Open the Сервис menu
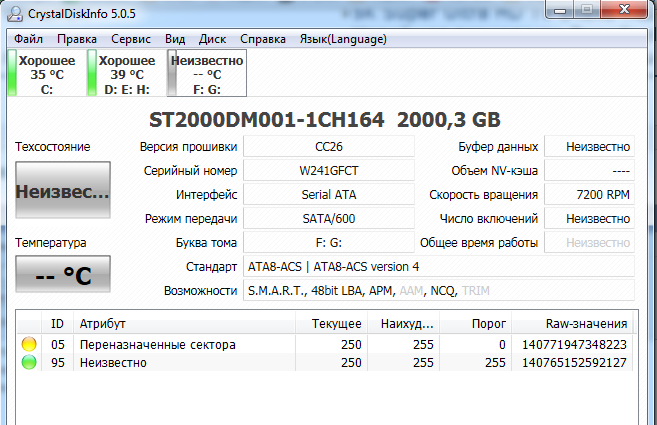The height and width of the screenshot is (425, 657). click(131, 39)
